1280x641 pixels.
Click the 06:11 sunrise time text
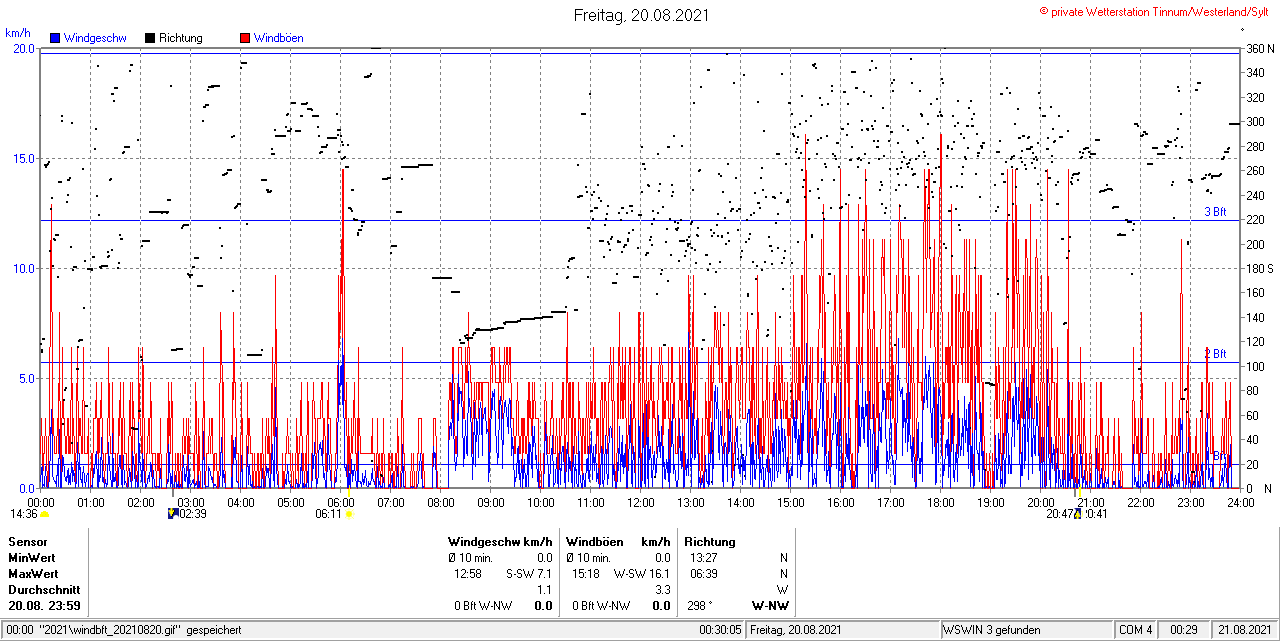[329, 514]
